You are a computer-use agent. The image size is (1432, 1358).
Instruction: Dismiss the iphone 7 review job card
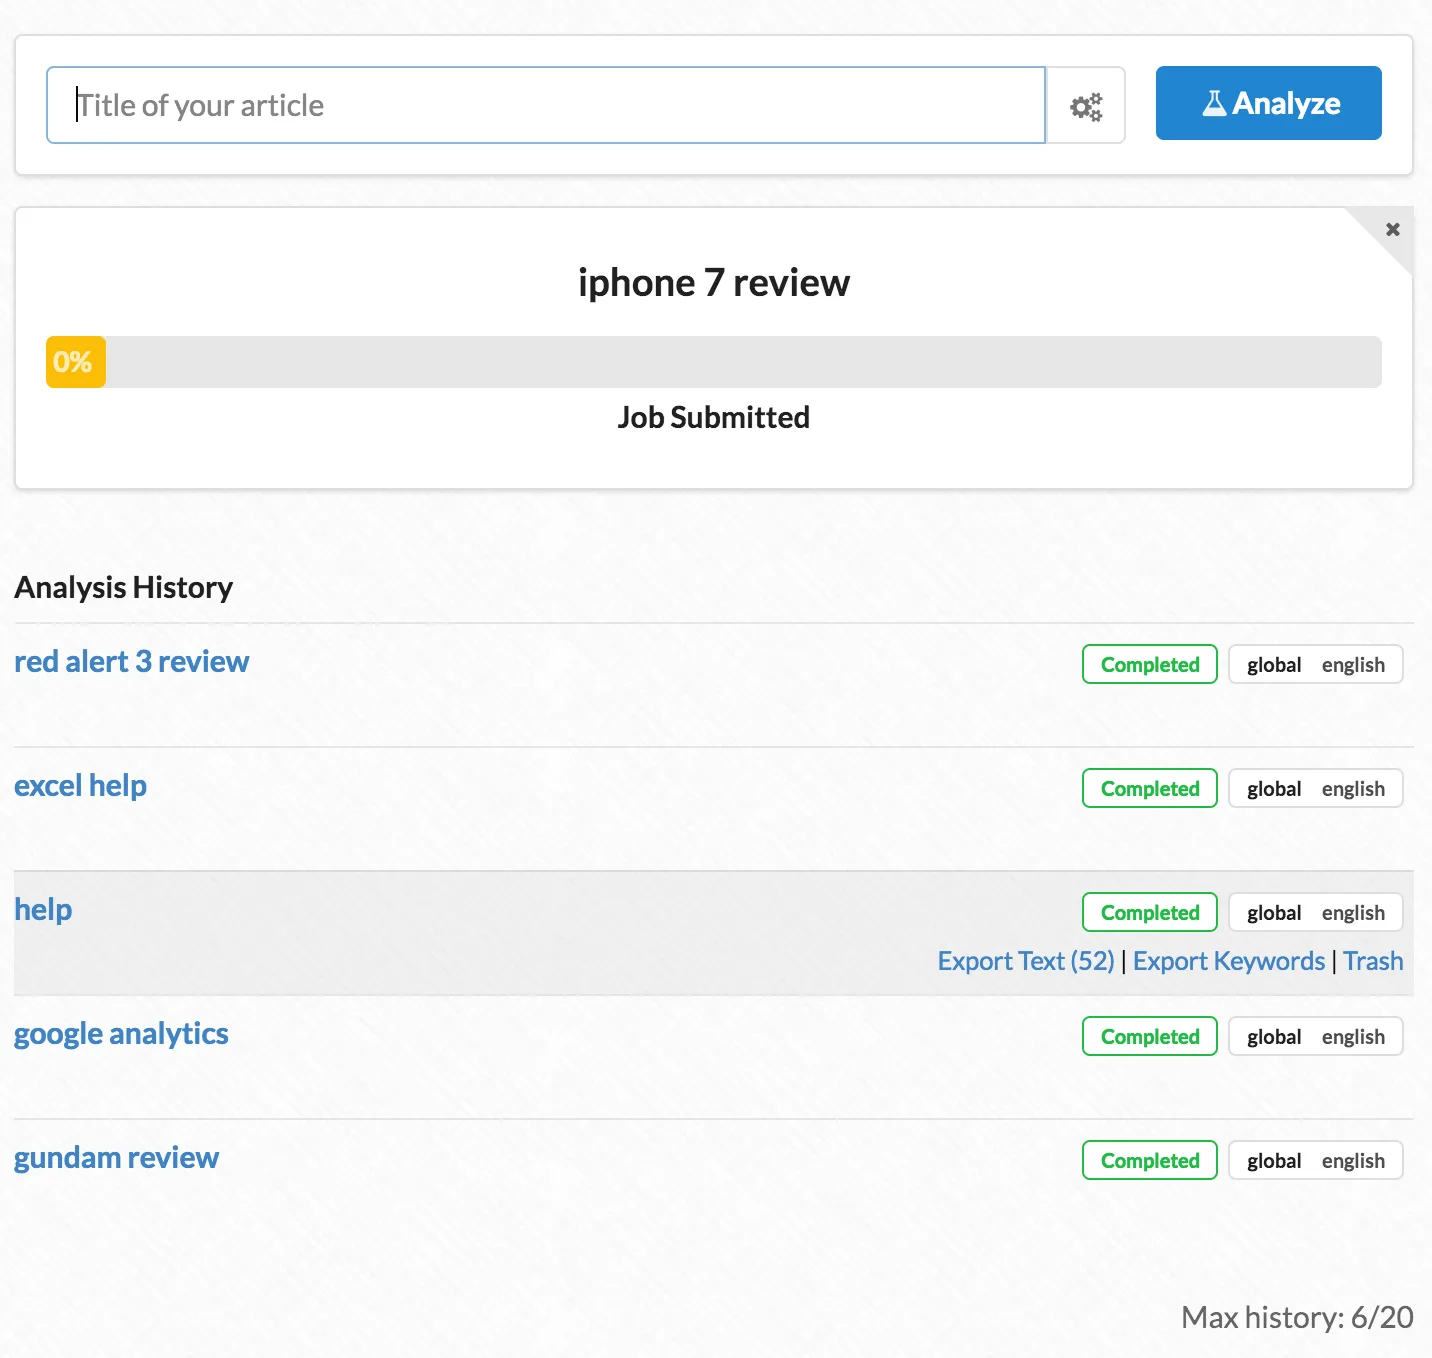pos(1392,229)
